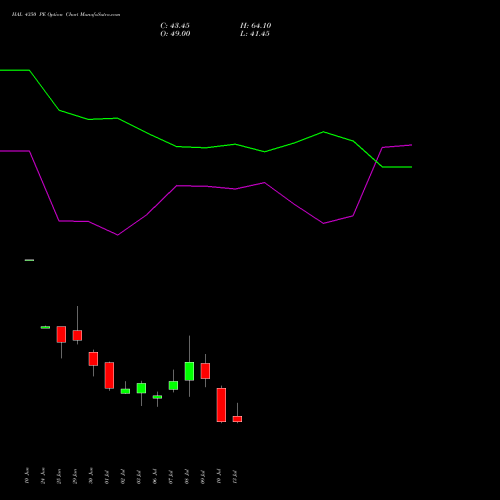The width and height of the screenshot is (500, 500).
Task: Click the low value L: 41.45
Action: [x=255, y=34]
